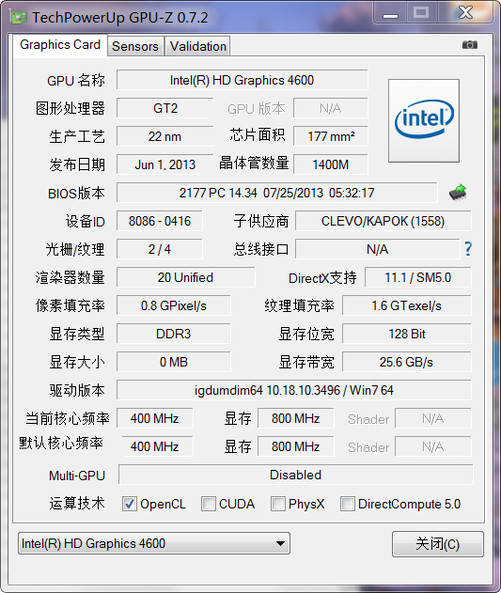The image size is (501, 593).
Task: Click the BIOS version field 2177 PC 14.34
Action: coord(277,192)
